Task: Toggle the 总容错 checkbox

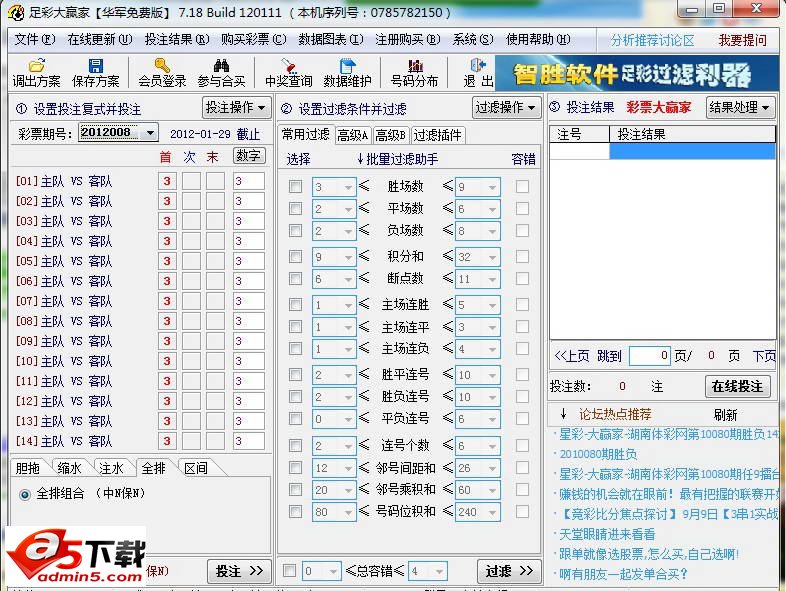Action: coord(289,570)
